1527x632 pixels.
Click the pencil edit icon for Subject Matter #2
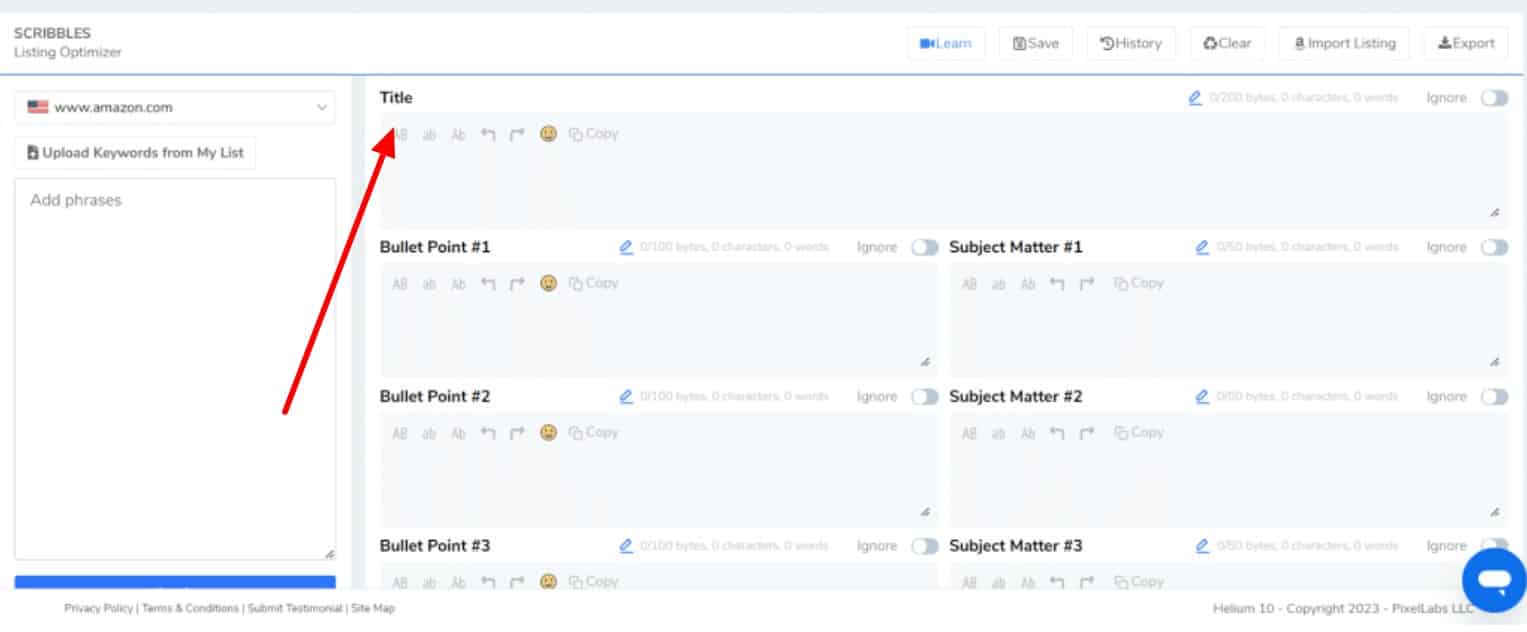point(1202,397)
